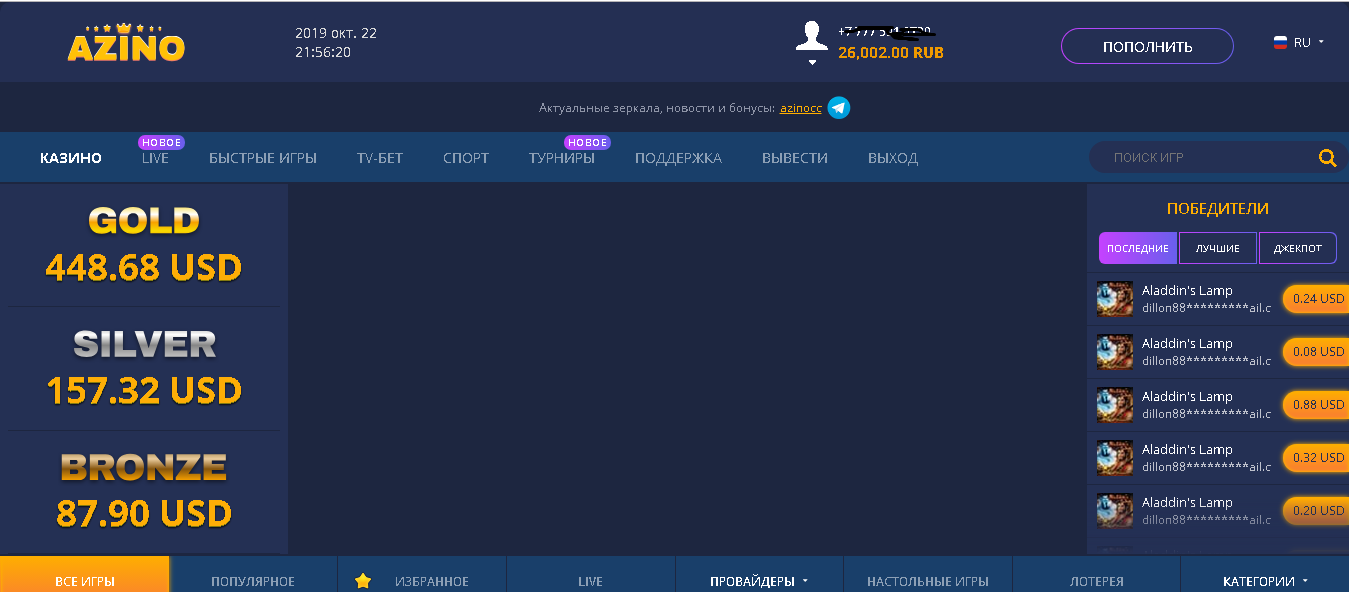Focus the Поиск игр search field
This screenshot has height=592, width=1349.
coord(1205,157)
